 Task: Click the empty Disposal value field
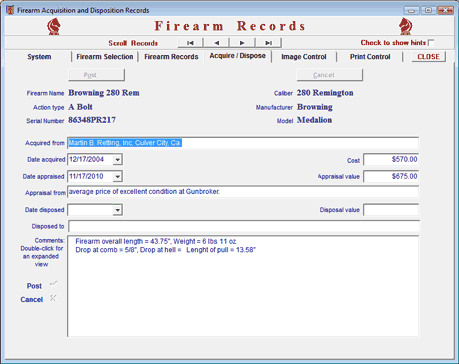(391, 210)
